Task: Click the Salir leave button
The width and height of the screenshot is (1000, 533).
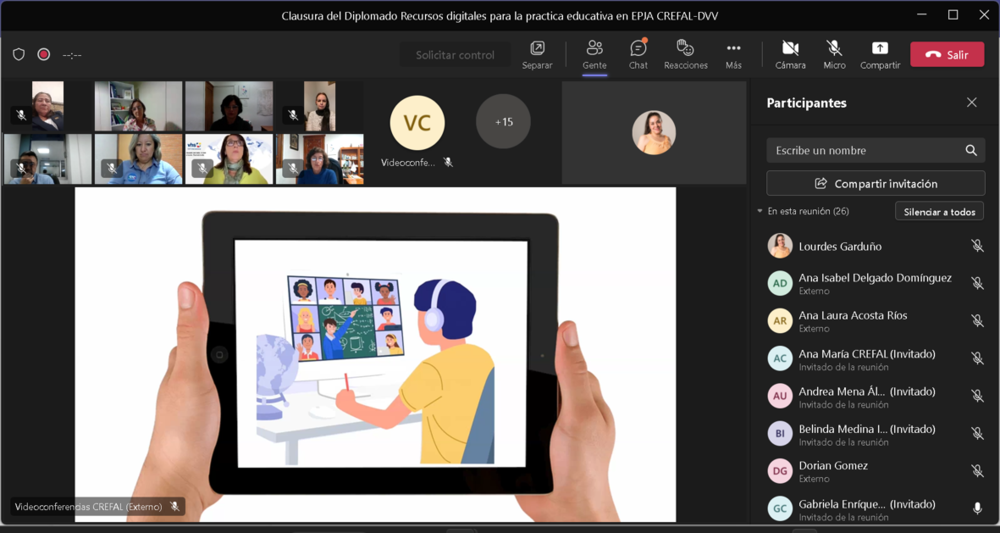Action: click(946, 55)
